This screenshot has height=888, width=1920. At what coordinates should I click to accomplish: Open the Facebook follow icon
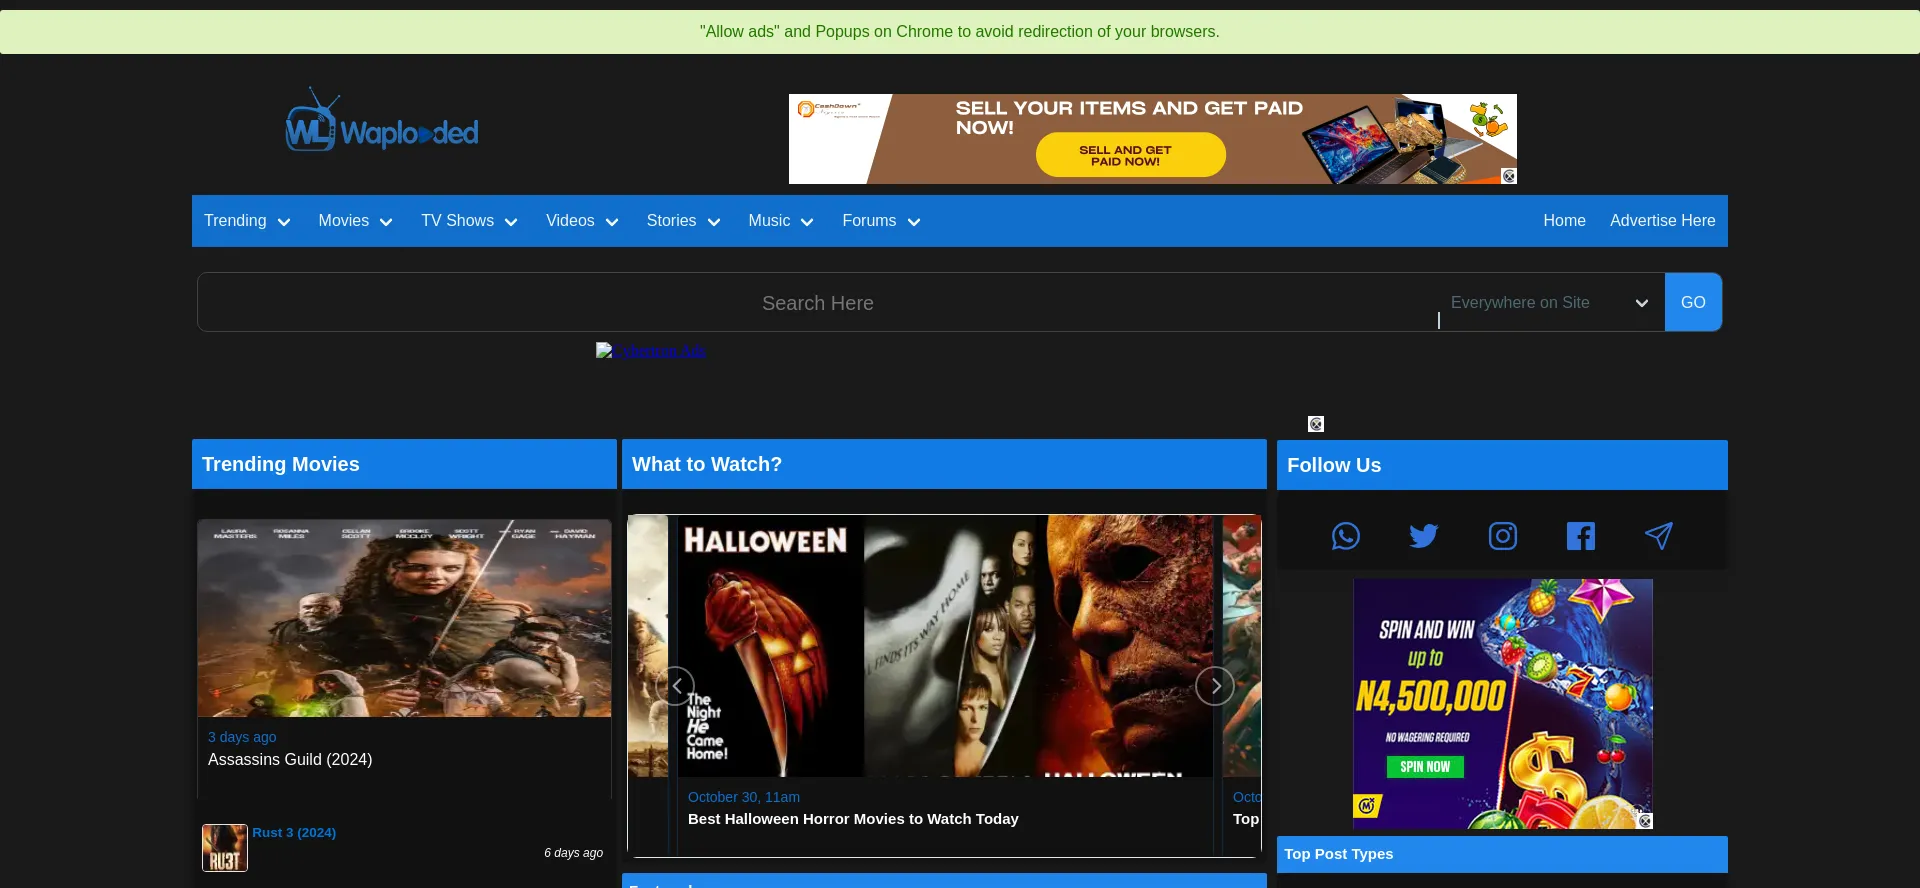tap(1580, 536)
